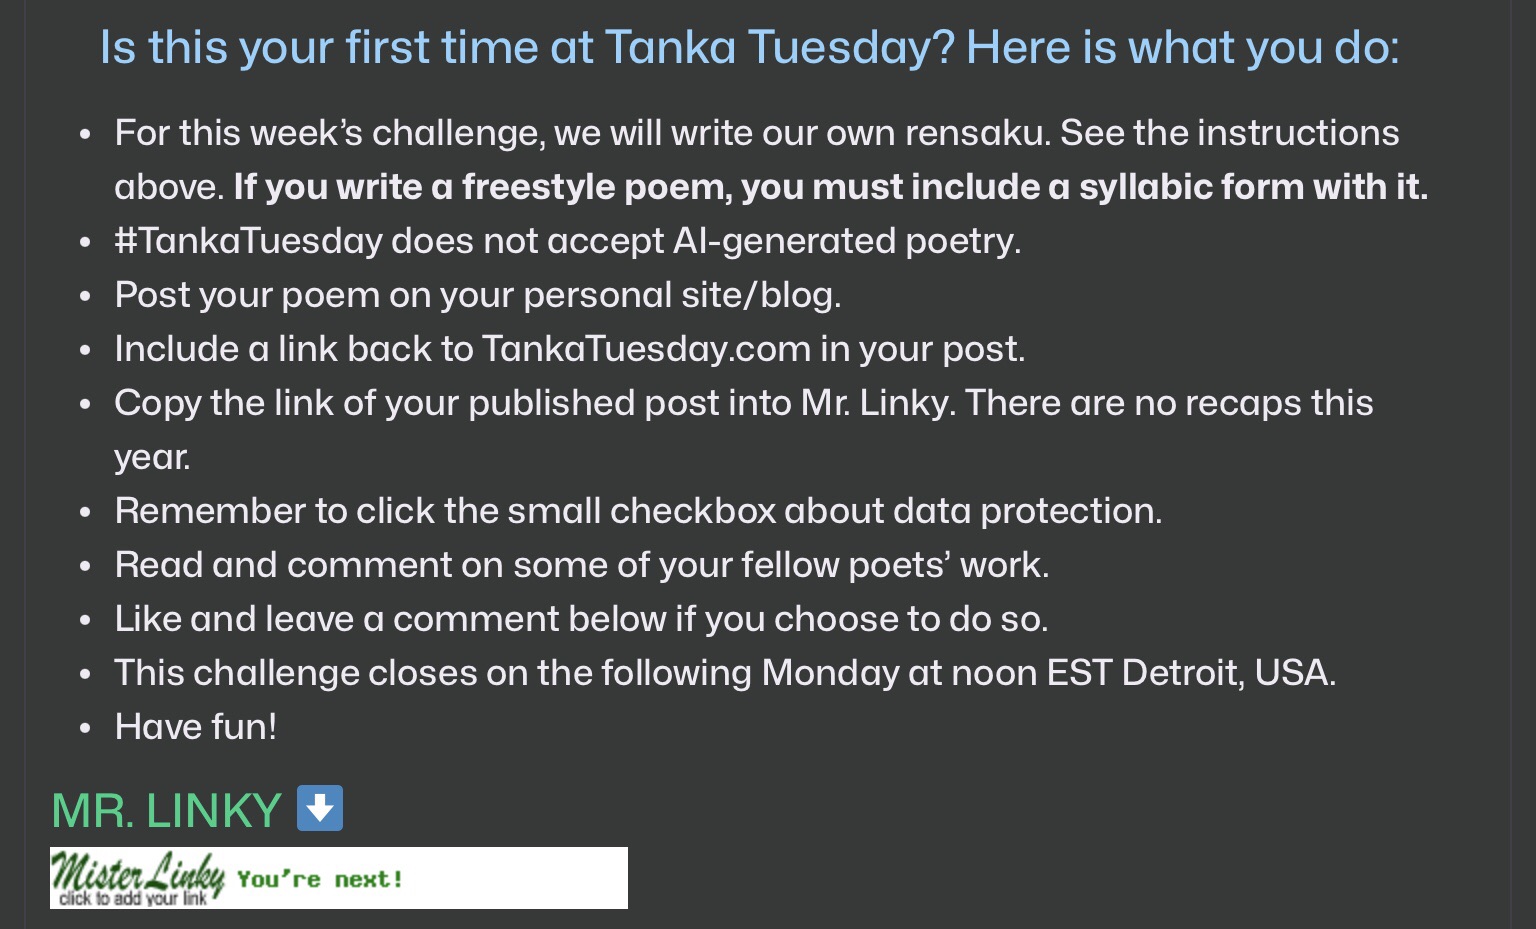Click the "Like and leave a comment below" line
The image size is (1536, 929).
click(581, 619)
